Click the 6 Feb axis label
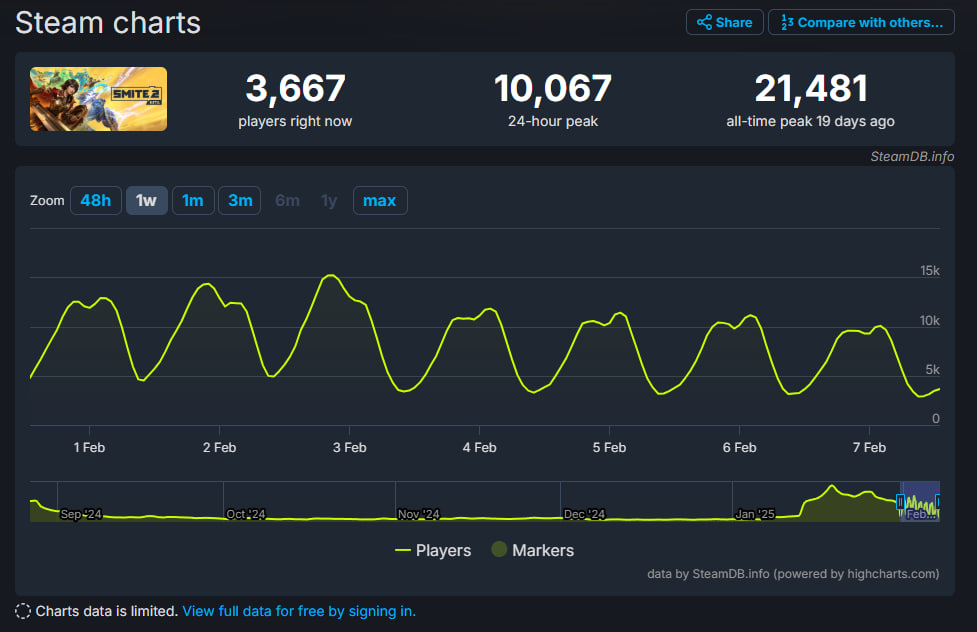The image size is (977, 632). [x=740, y=448]
